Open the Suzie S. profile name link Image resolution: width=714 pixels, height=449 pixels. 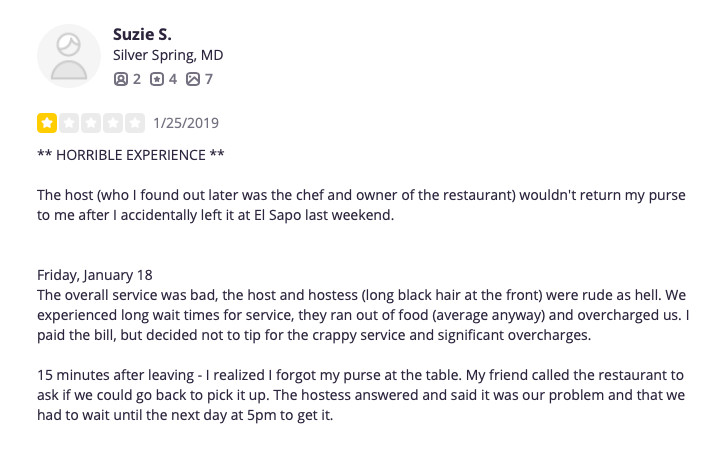144,34
